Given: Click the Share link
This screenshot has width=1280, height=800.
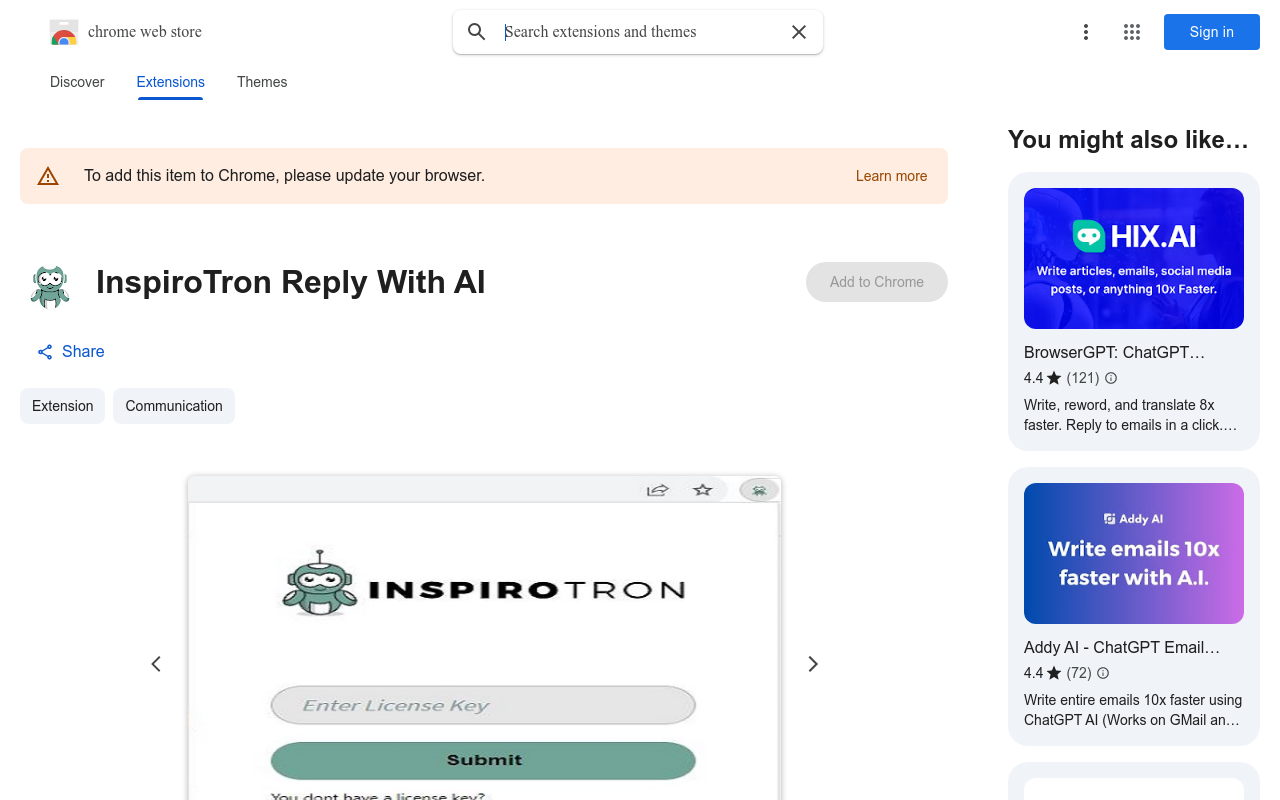Looking at the screenshot, I should 83,351.
